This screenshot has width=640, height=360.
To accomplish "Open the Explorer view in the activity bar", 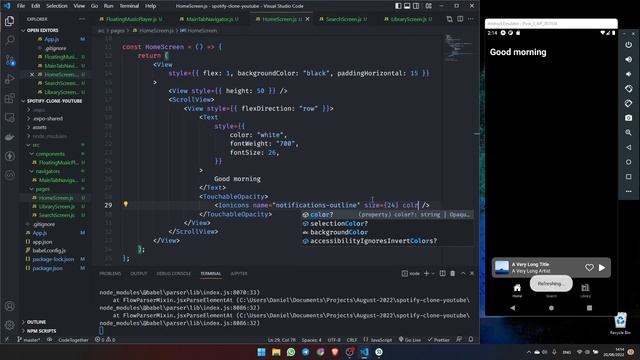I will click(9, 20).
